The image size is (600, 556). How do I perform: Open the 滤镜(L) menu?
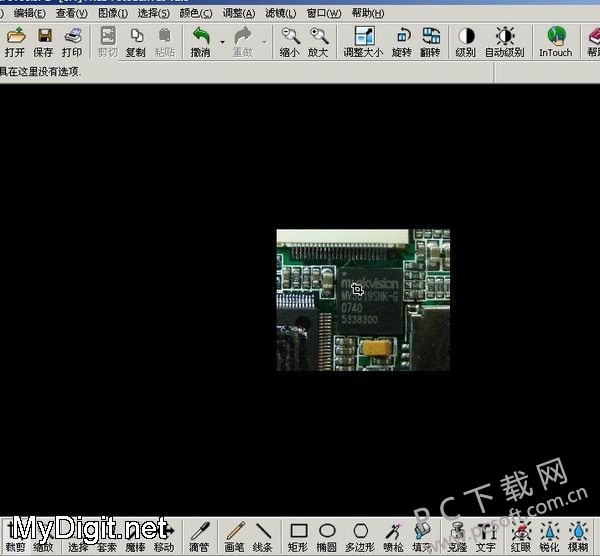coord(280,13)
